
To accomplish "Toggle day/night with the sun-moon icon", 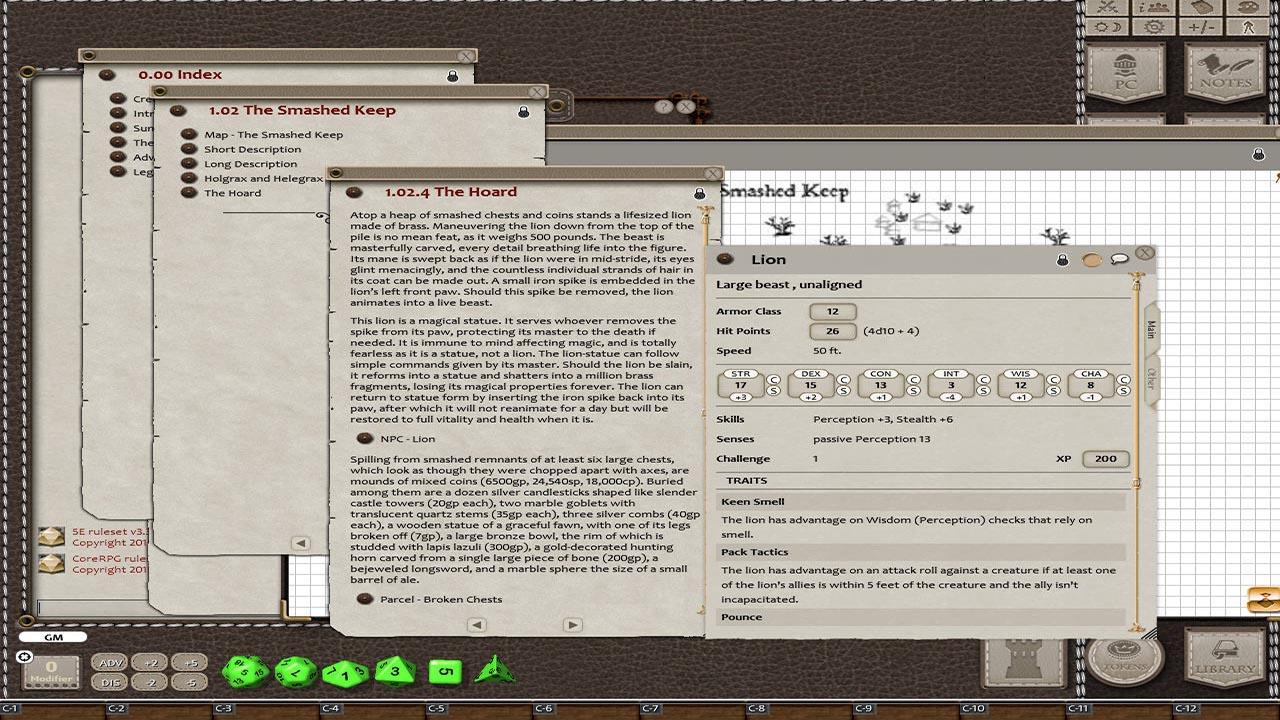I will coord(1107,27).
